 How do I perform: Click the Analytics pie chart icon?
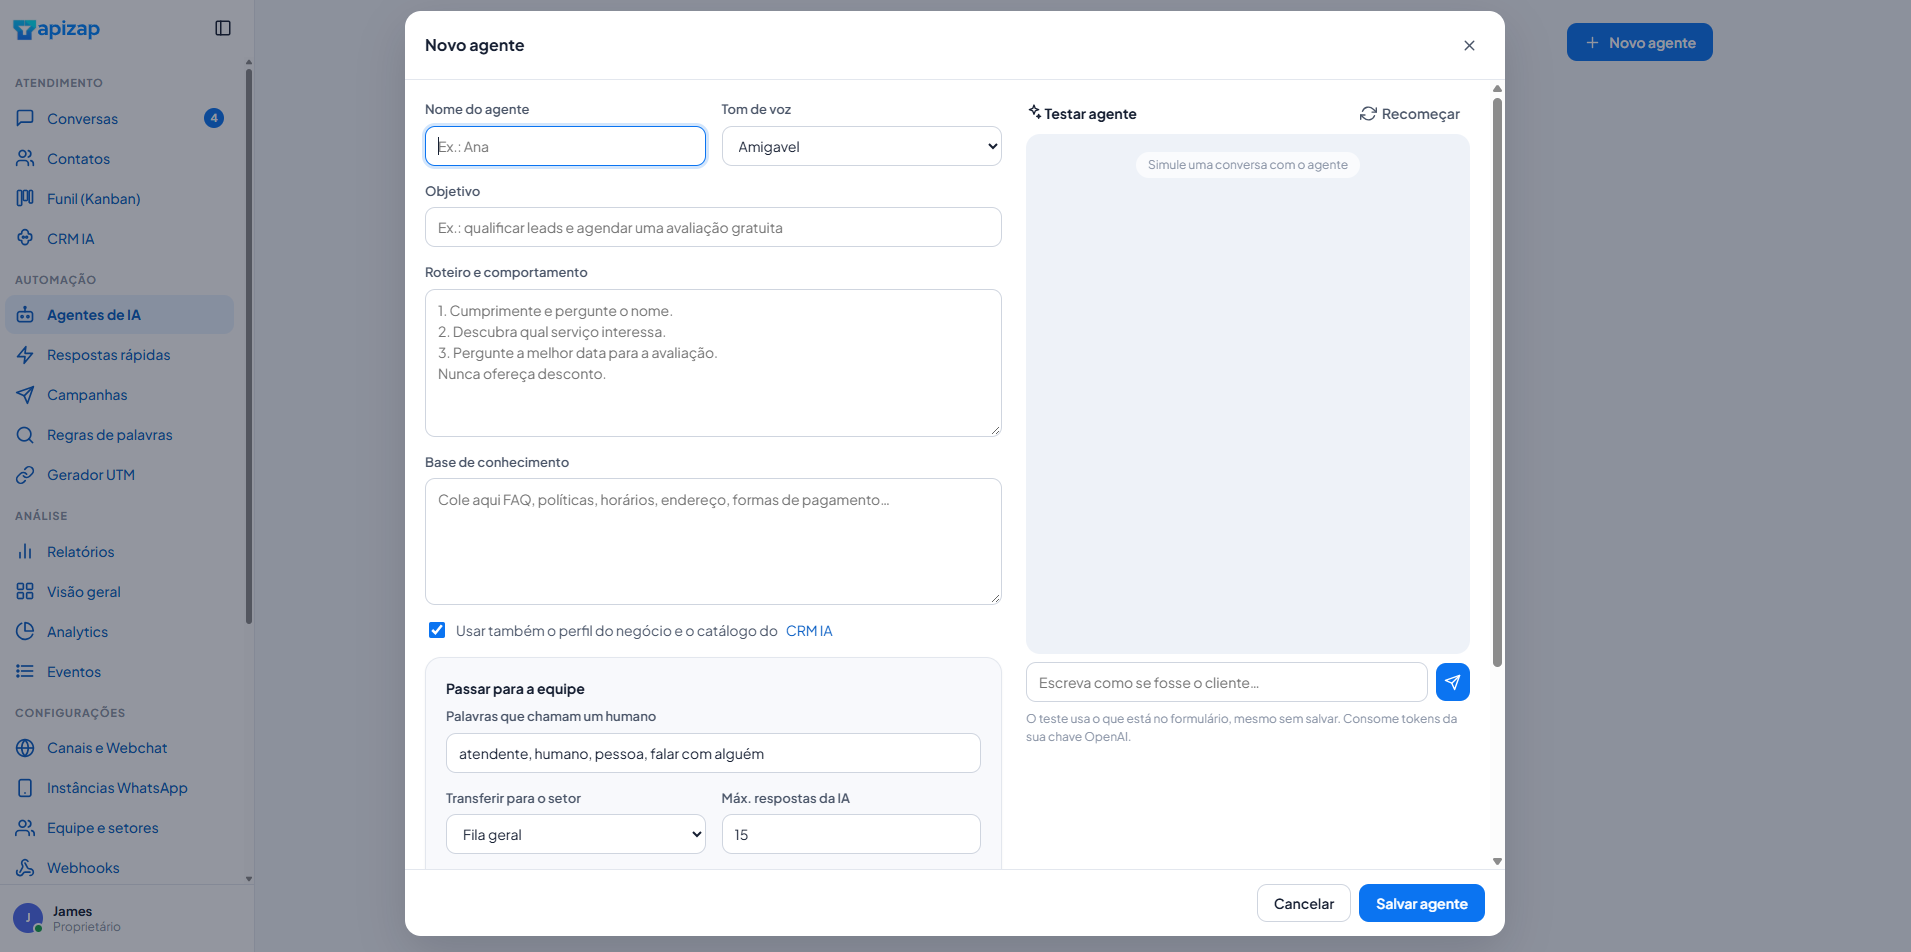coord(25,631)
